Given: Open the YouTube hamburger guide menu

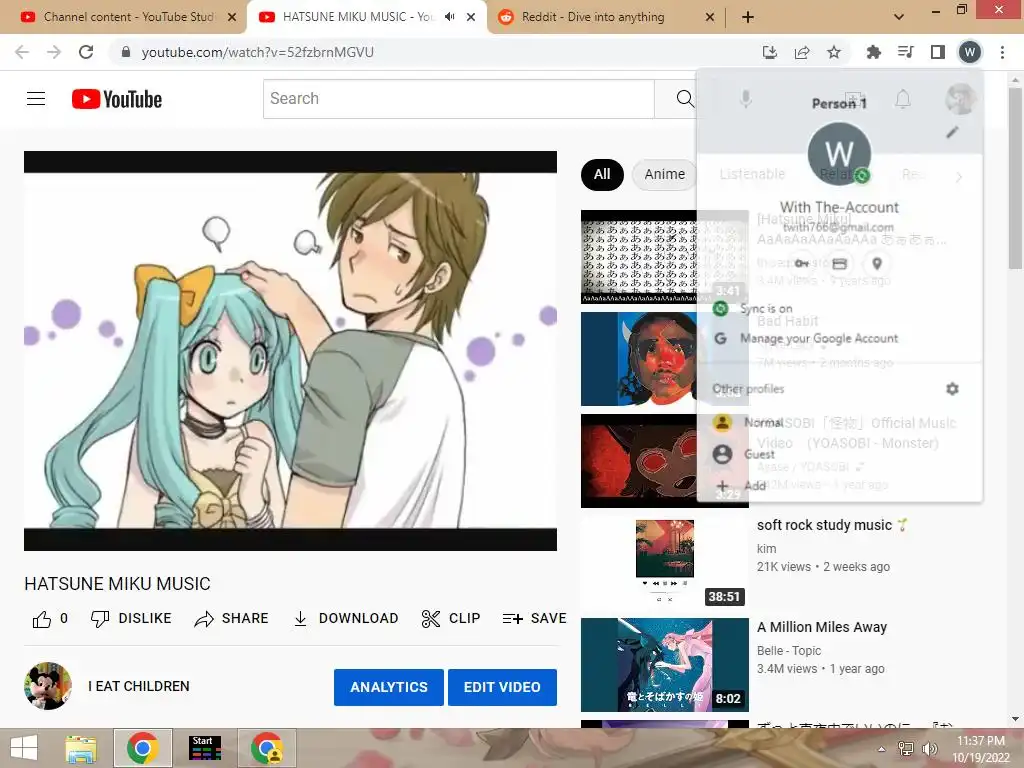Looking at the screenshot, I should (36, 99).
